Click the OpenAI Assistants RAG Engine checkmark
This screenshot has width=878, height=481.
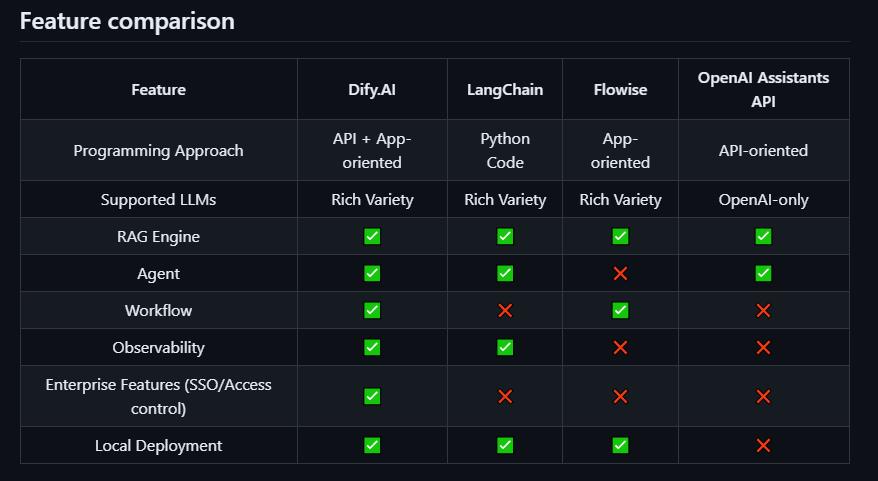tap(763, 237)
